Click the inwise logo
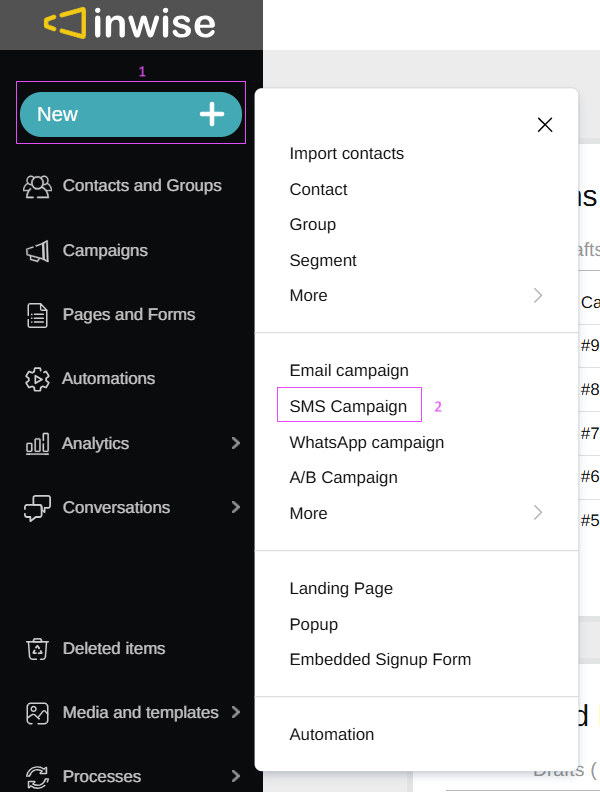The height and width of the screenshot is (792, 600). point(130,23)
